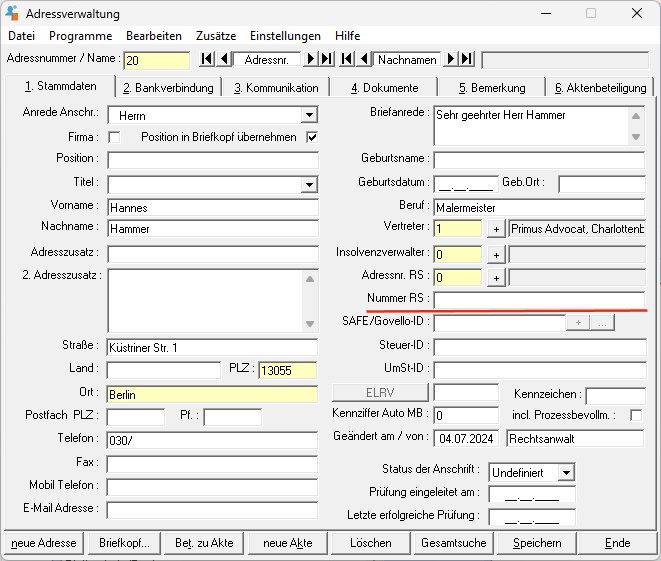
Task: Open the Zusätze menu
Action: click(216, 36)
